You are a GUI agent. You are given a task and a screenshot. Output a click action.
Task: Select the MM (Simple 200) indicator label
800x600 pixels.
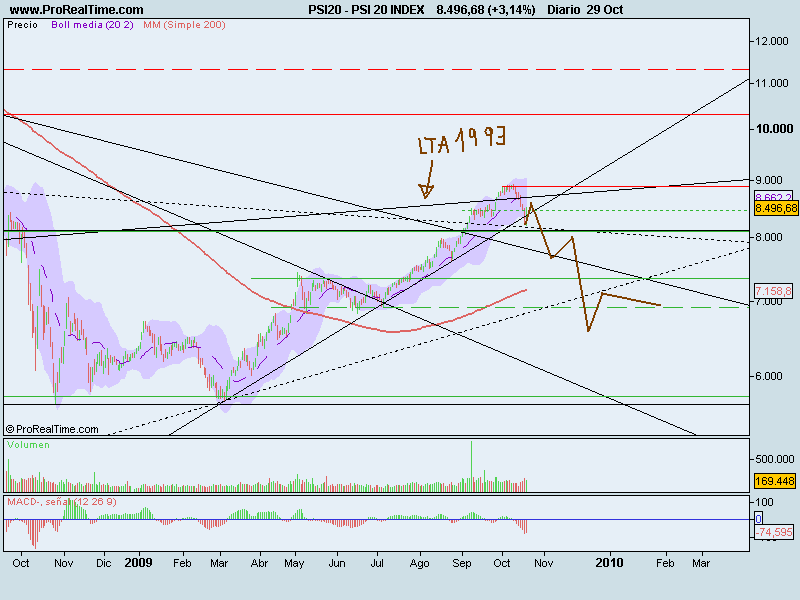tap(184, 25)
